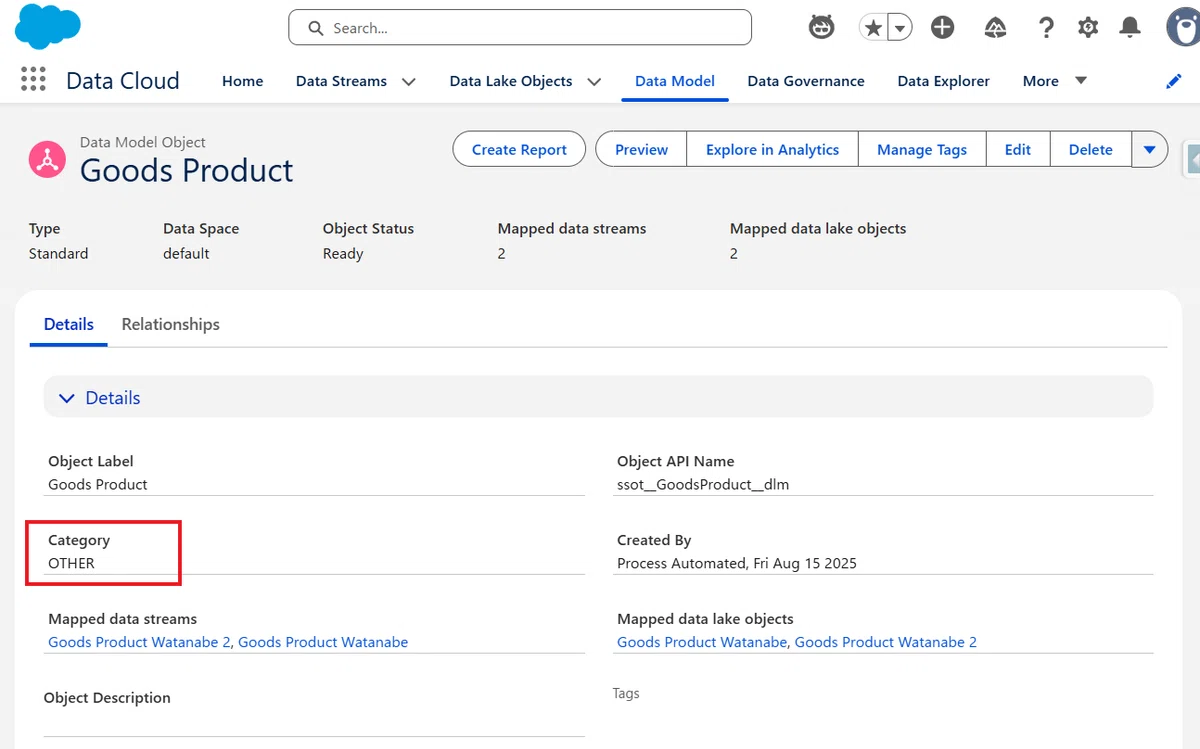Click the Data Space default value
1200x749 pixels.
click(x=186, y=253)
